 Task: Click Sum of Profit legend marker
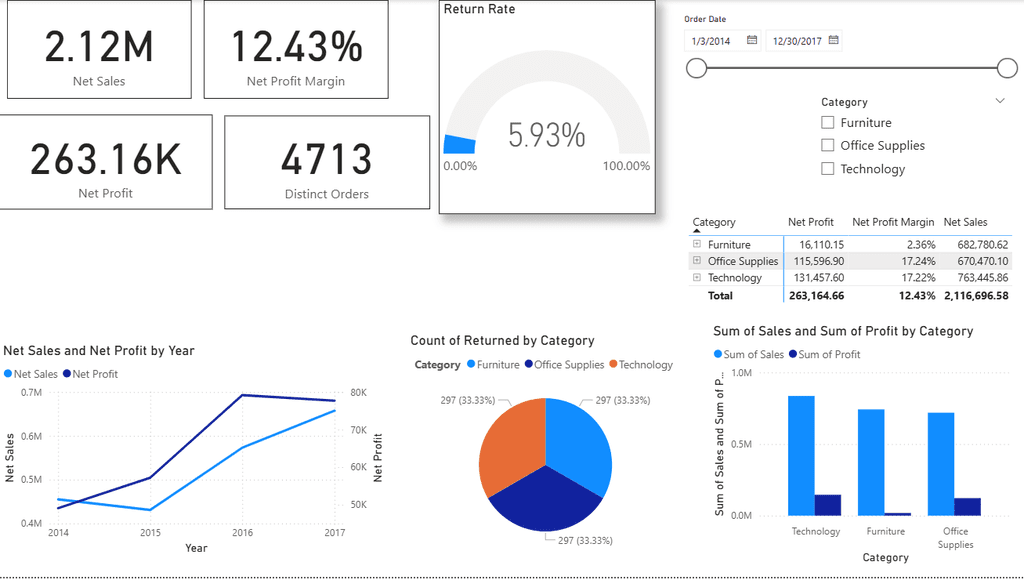point(793,354)
